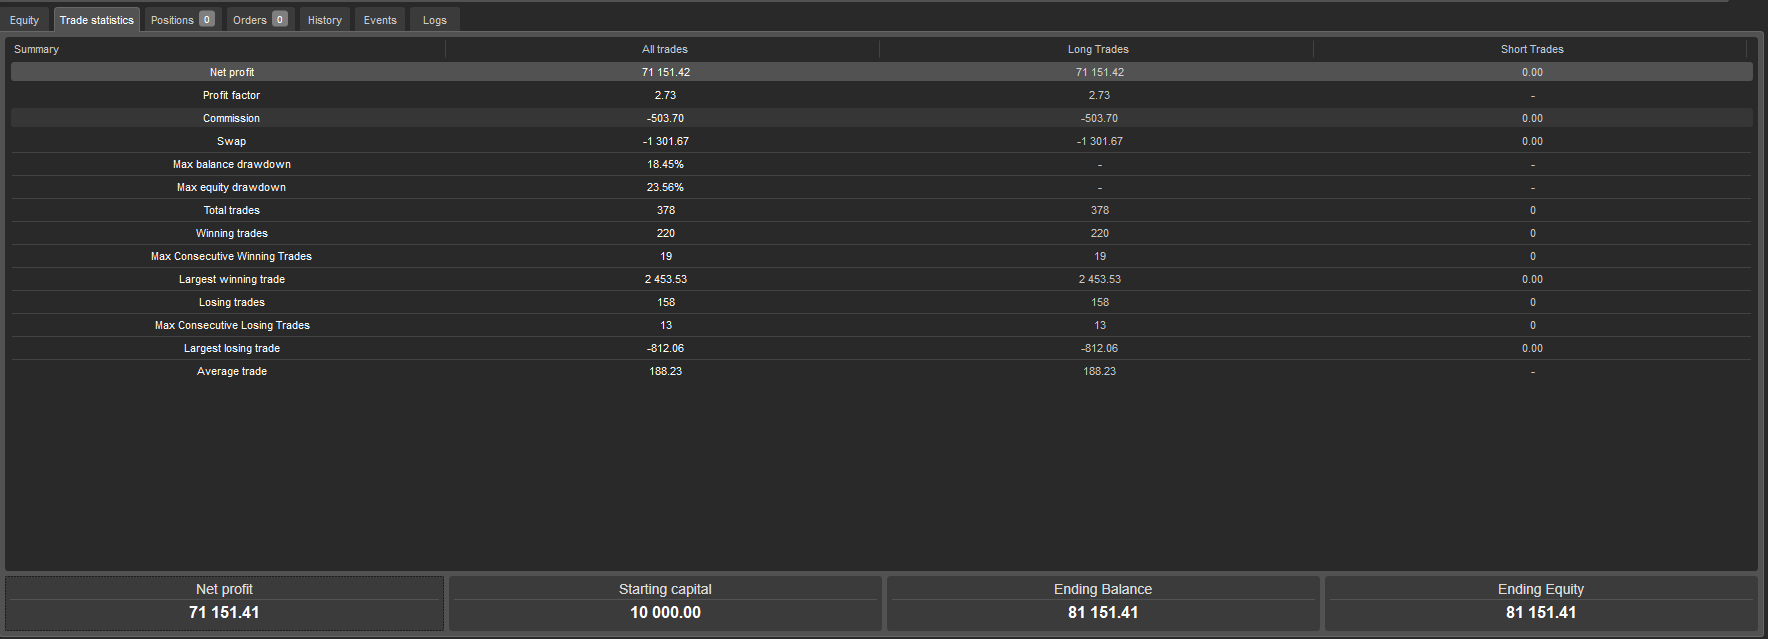
Task: Click the Starting capital summary box
Action: coord(665,603)
